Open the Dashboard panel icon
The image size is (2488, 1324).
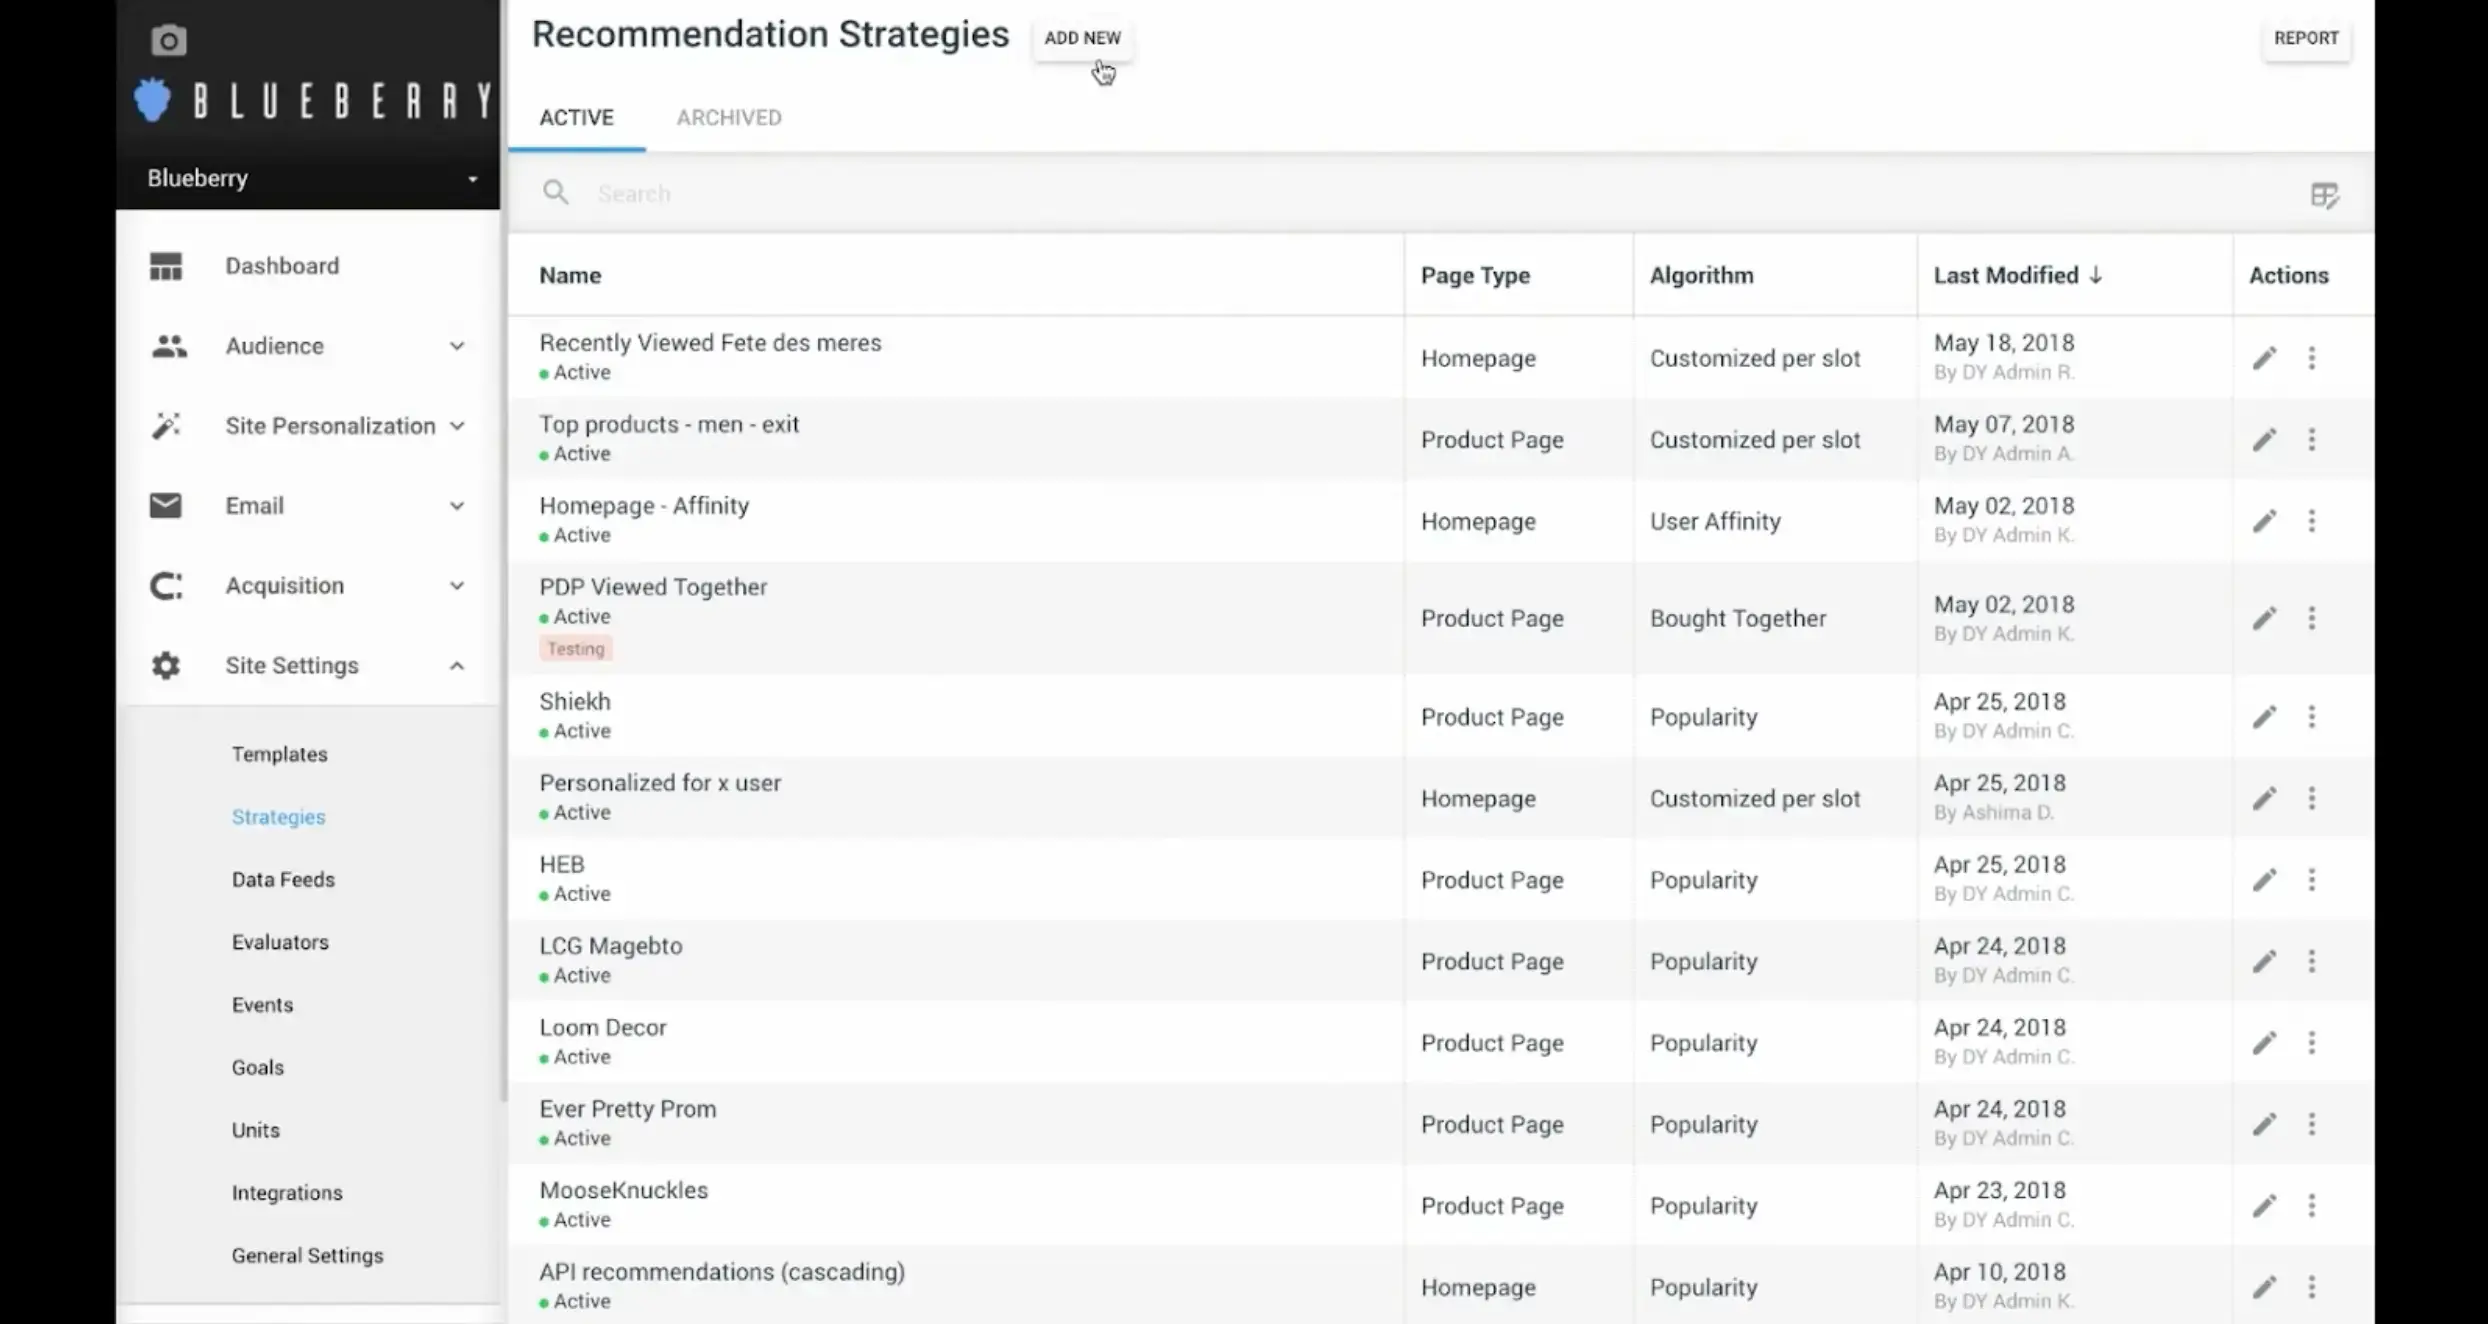point(166,265)
